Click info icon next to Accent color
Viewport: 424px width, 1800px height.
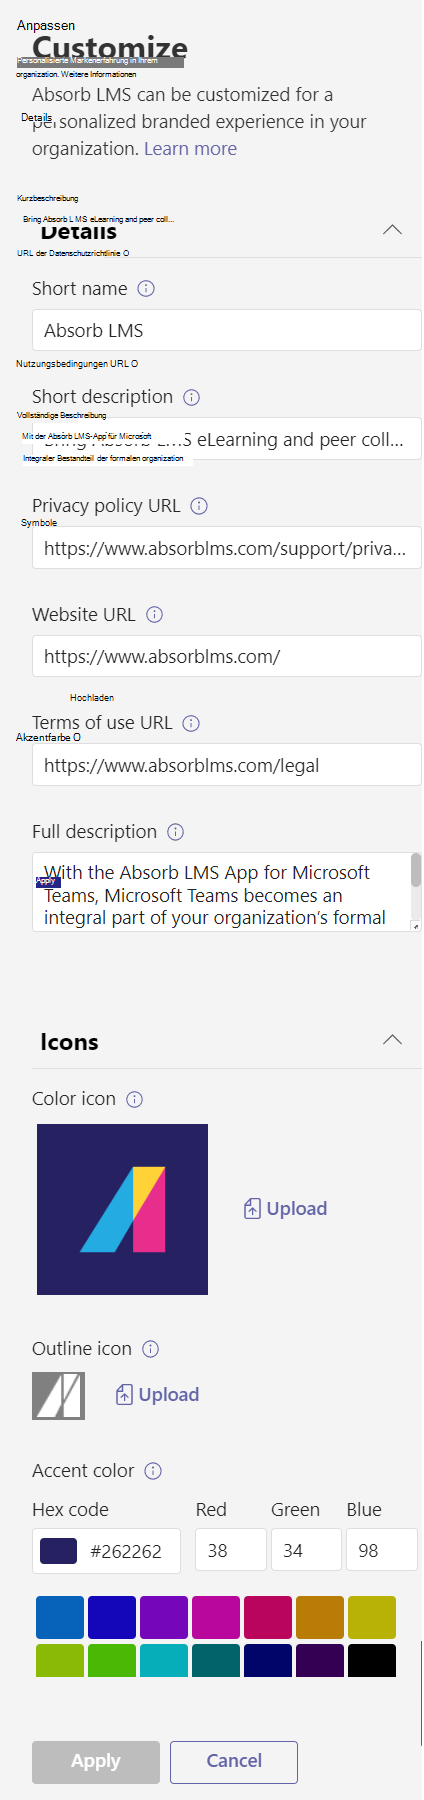point(153,1471)
